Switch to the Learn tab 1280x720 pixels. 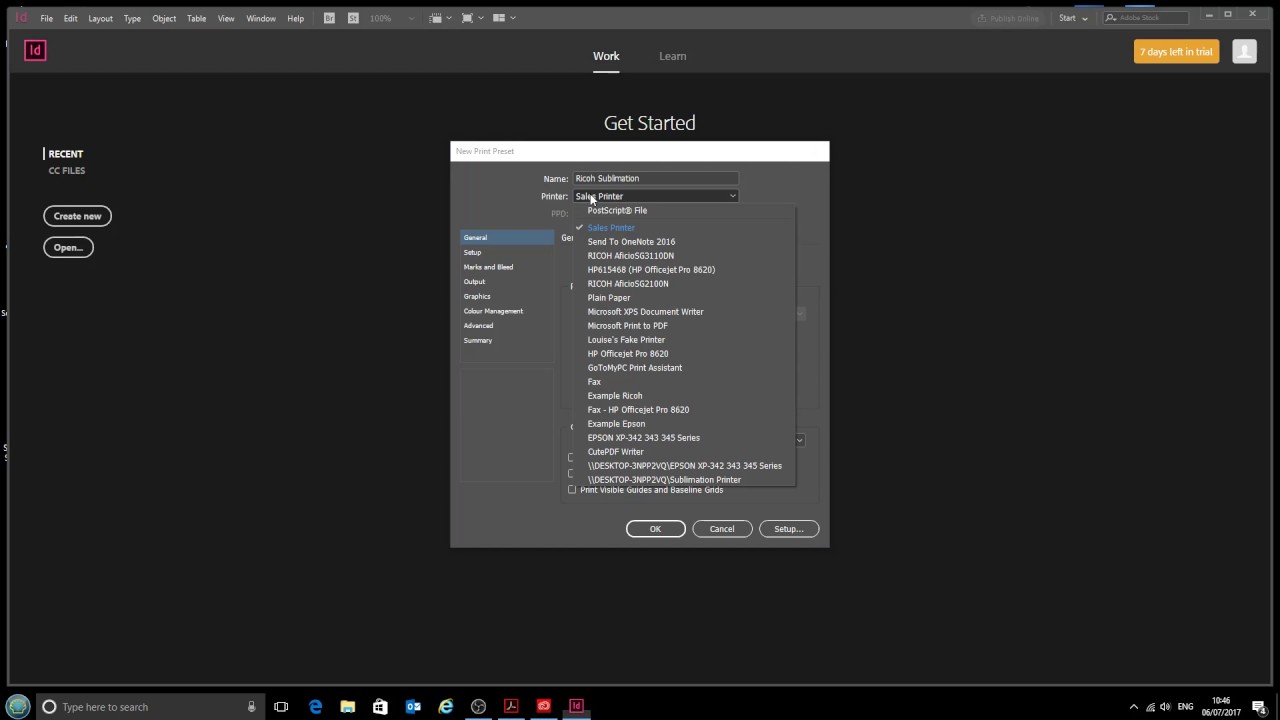tap(673, 56)
